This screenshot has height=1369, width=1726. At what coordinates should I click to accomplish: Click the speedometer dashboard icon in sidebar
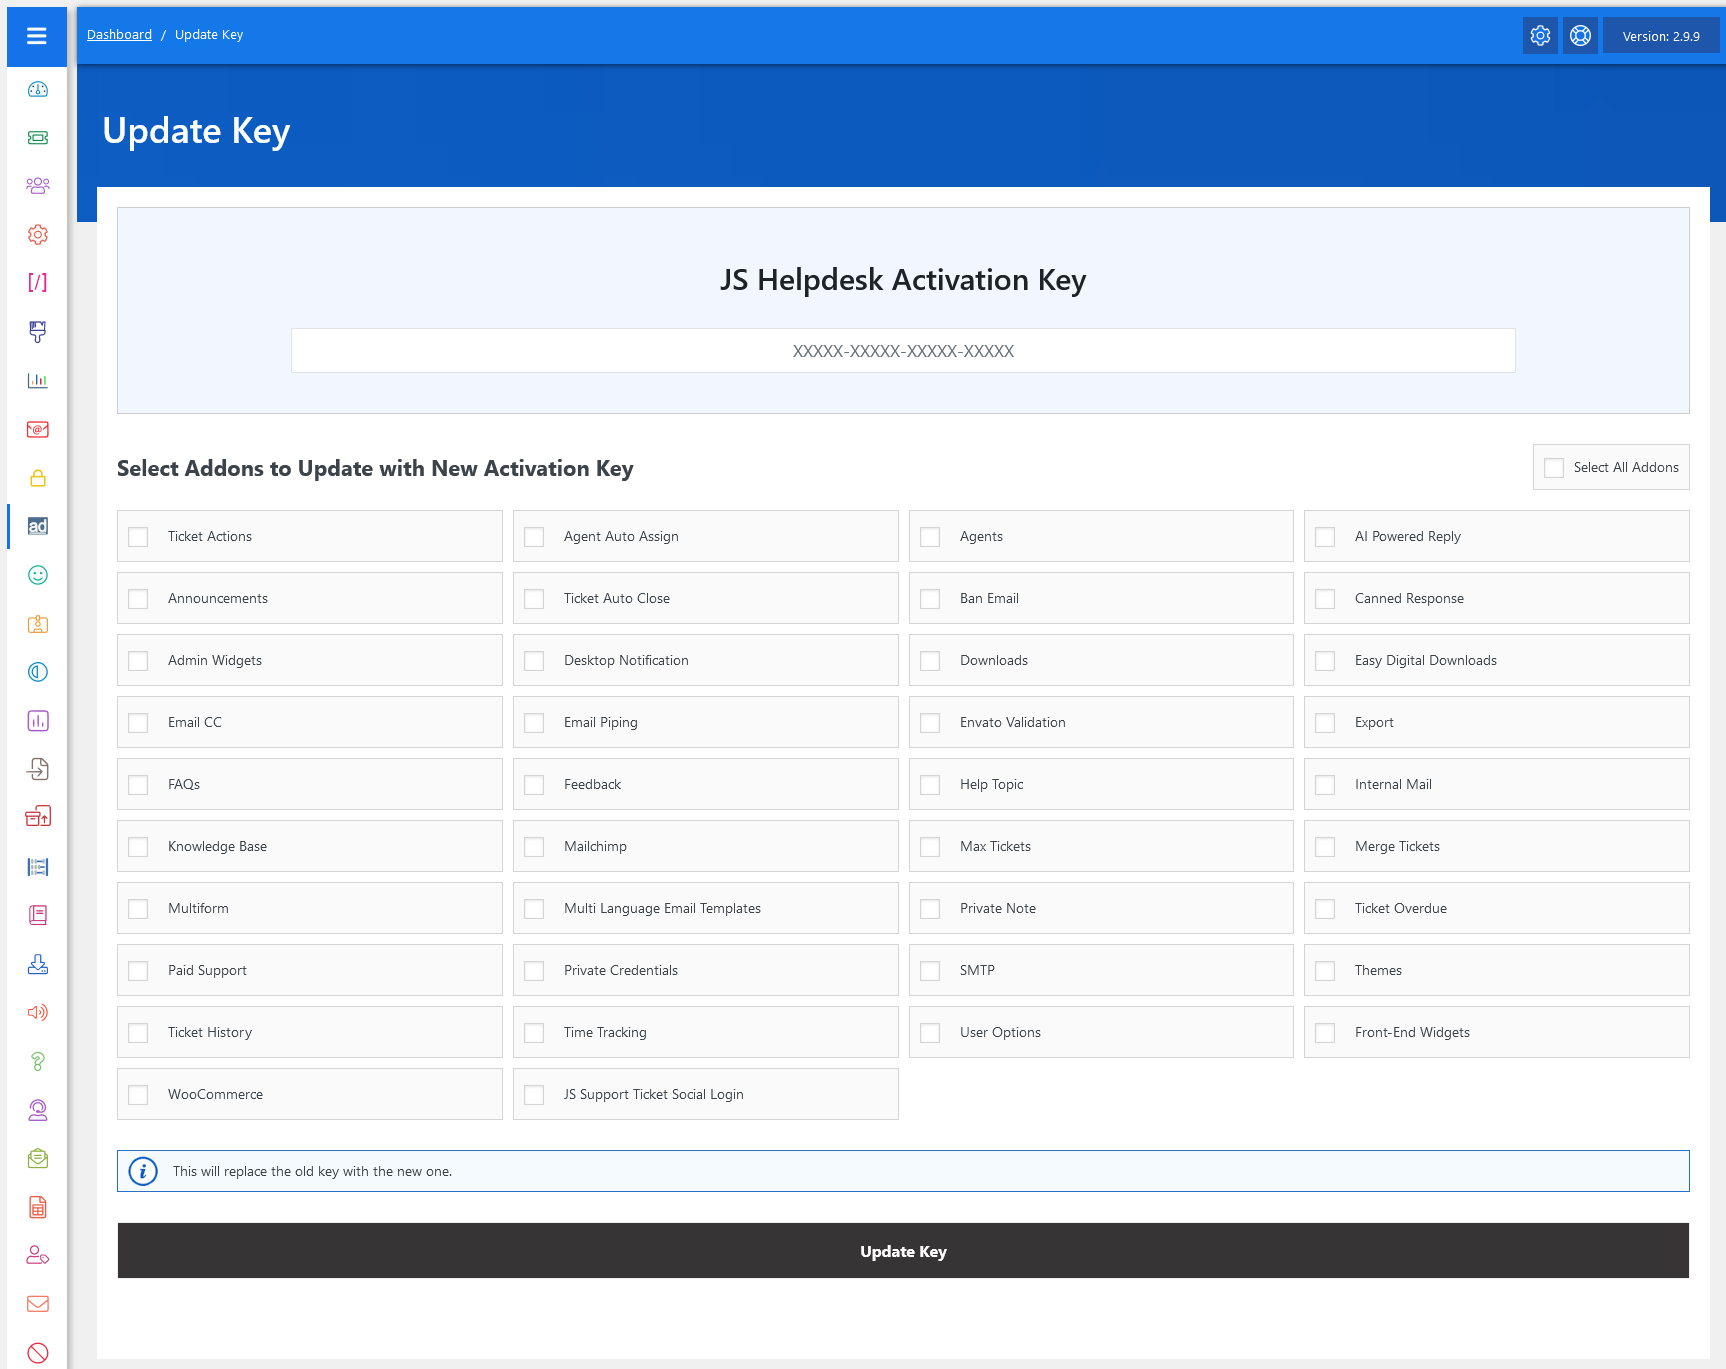pyautogui.click(x=38, y=89)
